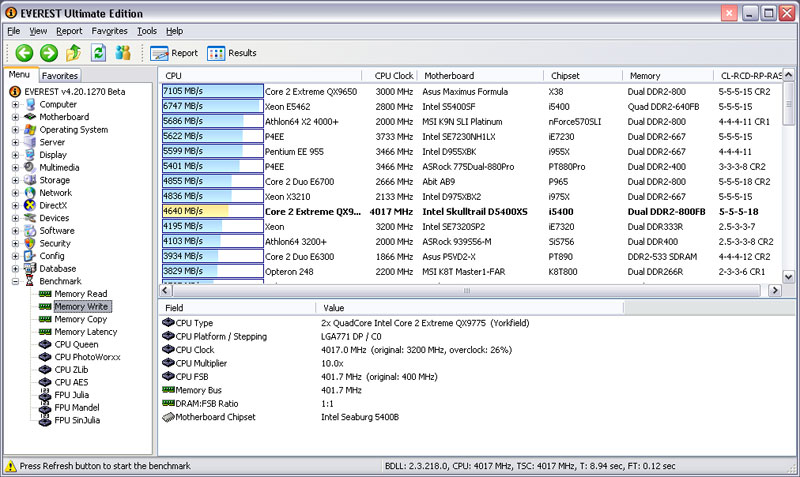Select the Benchmark hourglass icon
The width and height of the screenshot is (800, 477).
(x=30, y=281)
